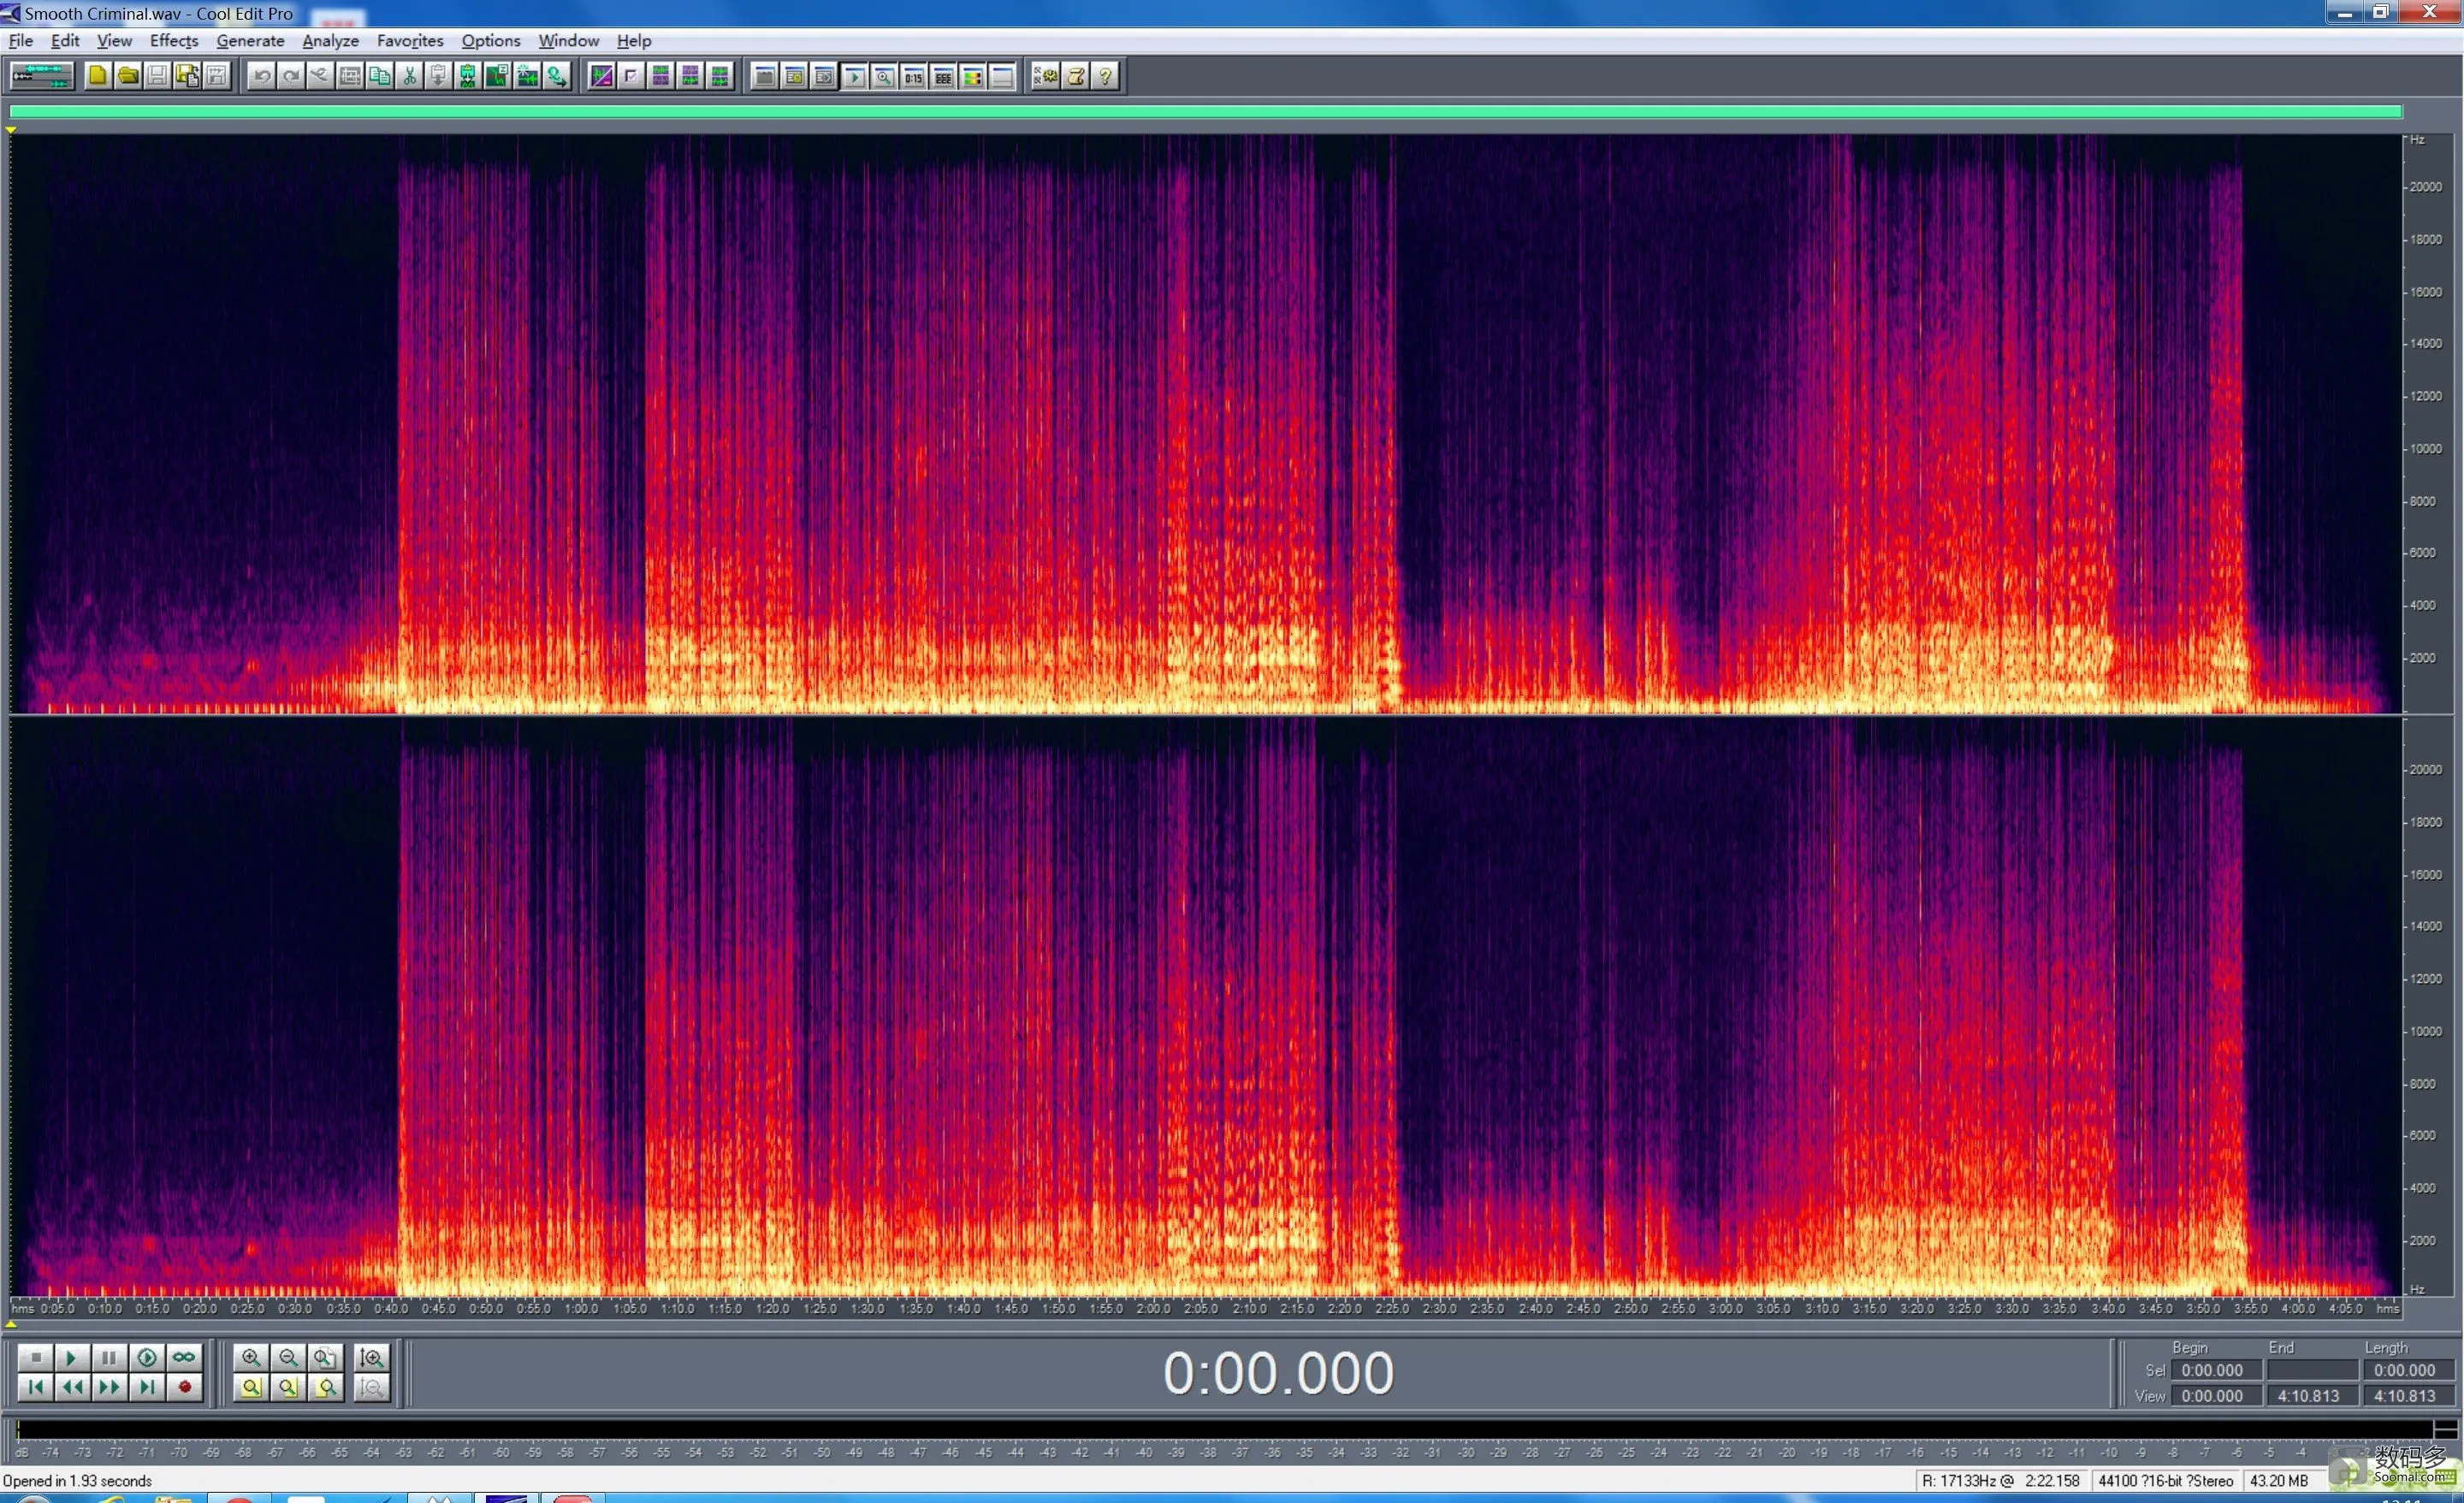
Task: Zoom out full with the page magnifier
Action: click(x=325, y=1357)
